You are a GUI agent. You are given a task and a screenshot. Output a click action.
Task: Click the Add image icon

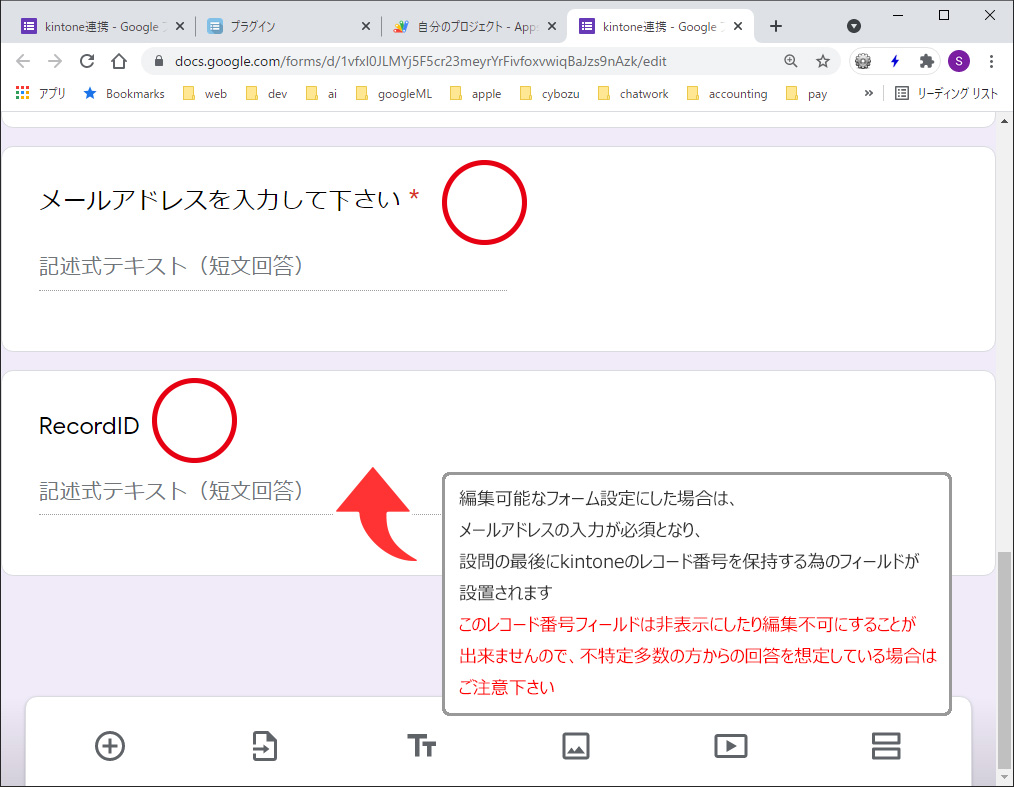576,746
